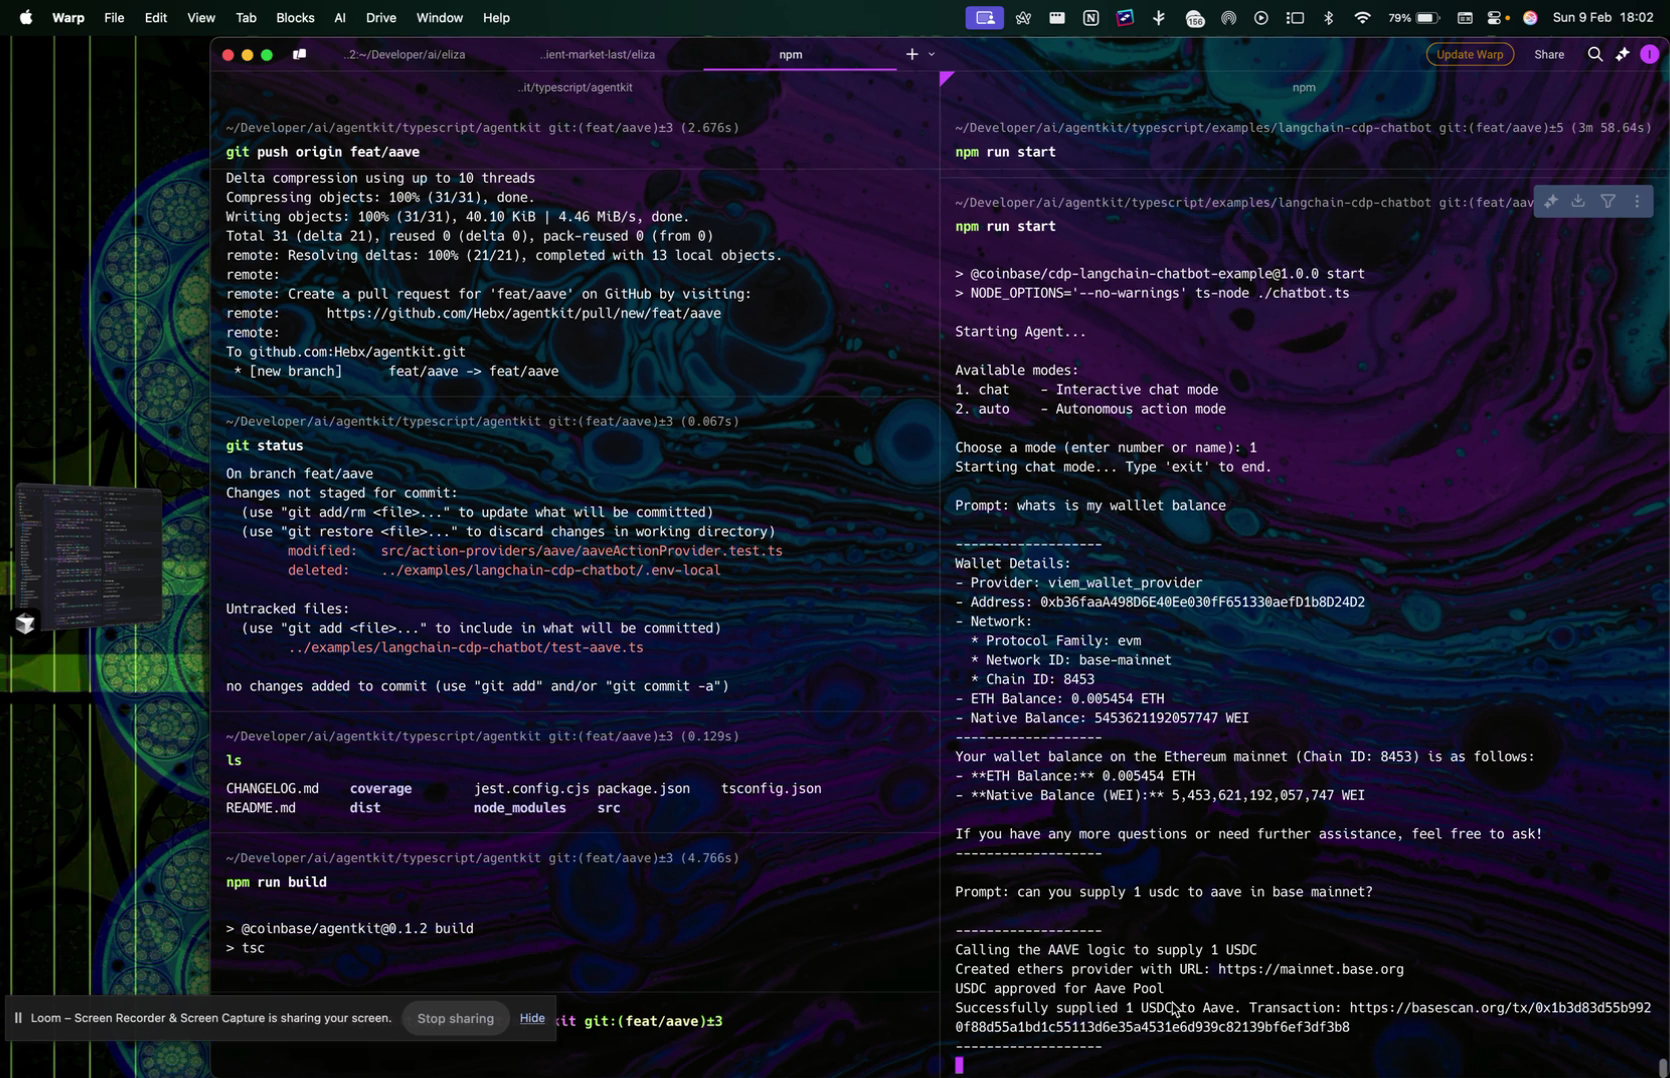Click the package.json file in ls output
The width and height of the screenshot is (1670, 1078).
(643, 788)
